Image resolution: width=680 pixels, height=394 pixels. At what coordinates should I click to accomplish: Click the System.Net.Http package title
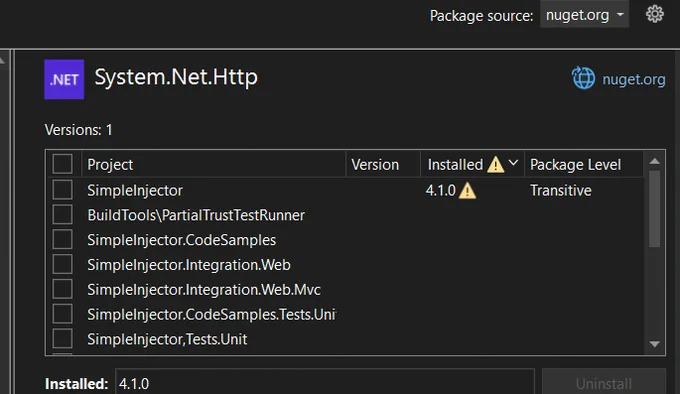pyautogui.click(x=176, y=78)
